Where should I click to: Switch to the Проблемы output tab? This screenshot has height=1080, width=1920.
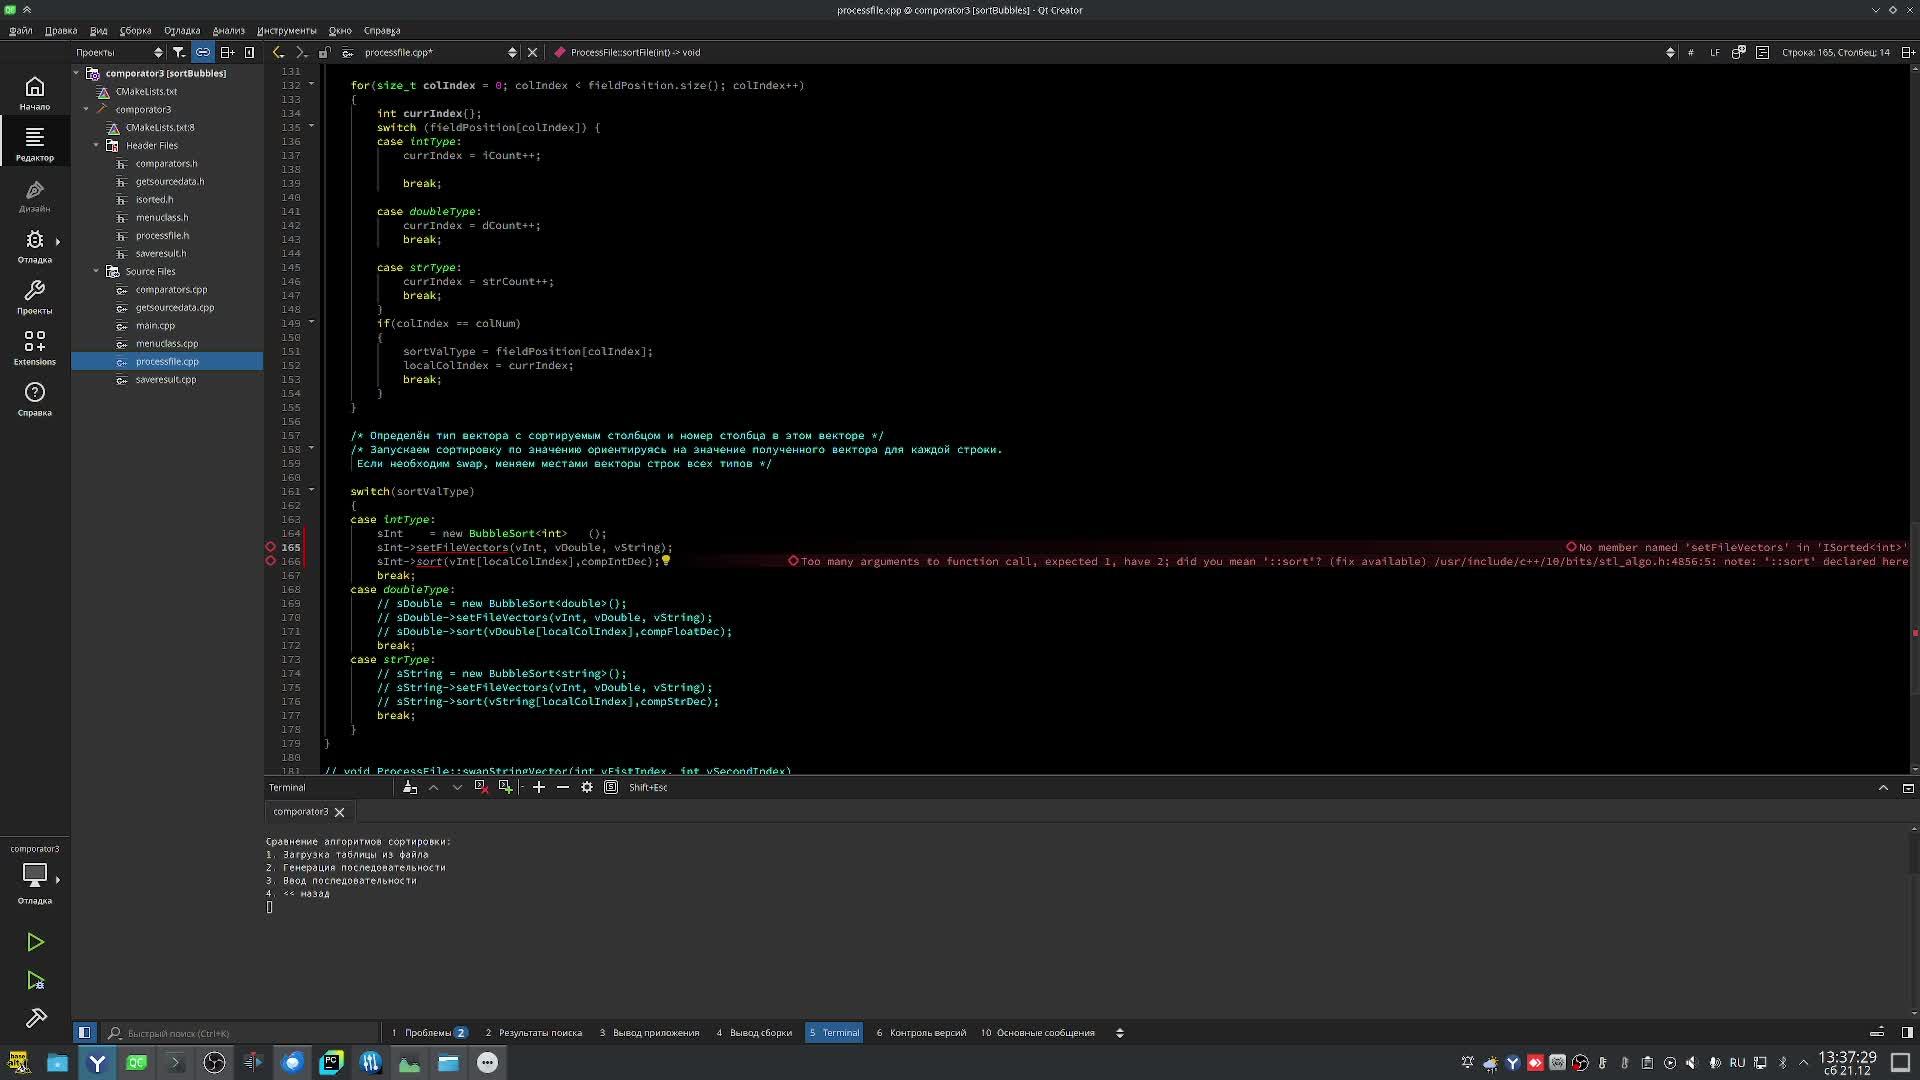[430, 1033]
